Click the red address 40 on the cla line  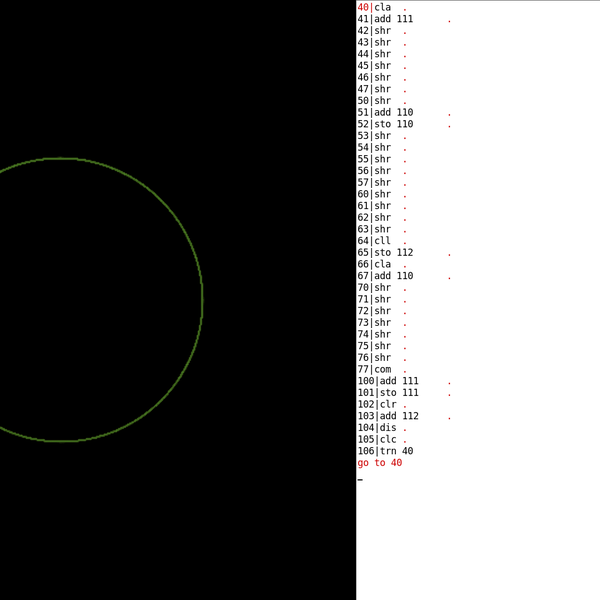[363, 7]
